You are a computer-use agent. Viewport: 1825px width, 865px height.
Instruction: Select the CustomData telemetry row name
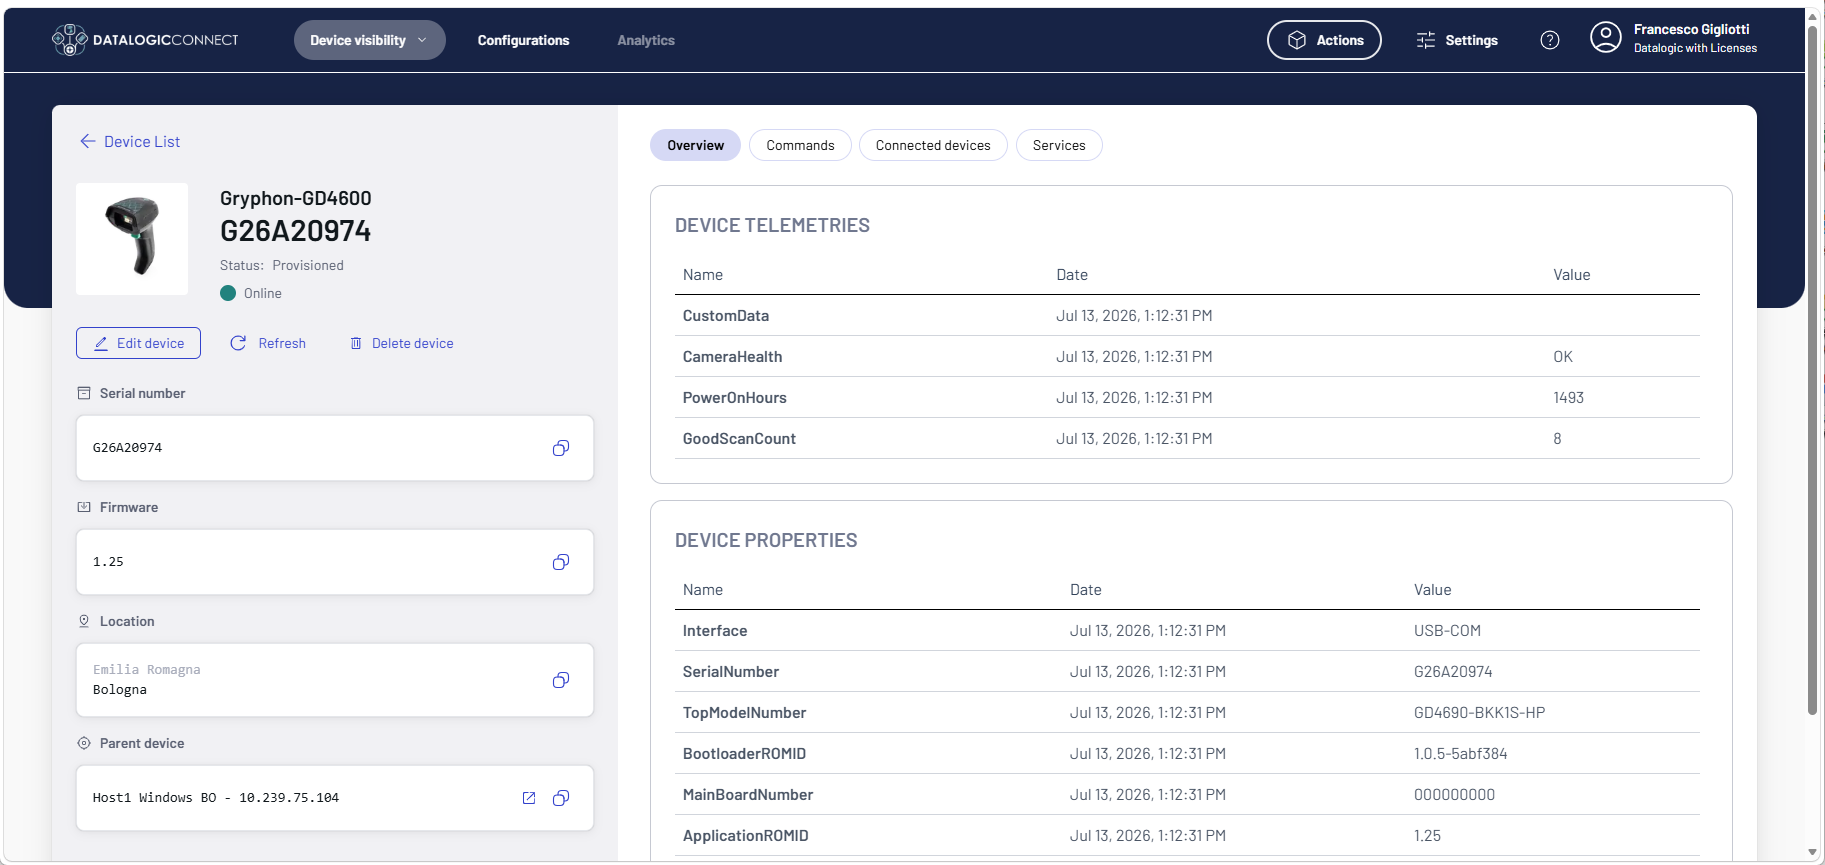pos(726,316)
